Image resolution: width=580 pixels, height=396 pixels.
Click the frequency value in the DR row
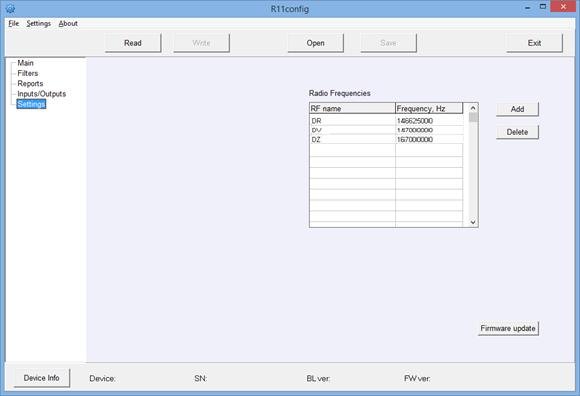pos(429,121)
